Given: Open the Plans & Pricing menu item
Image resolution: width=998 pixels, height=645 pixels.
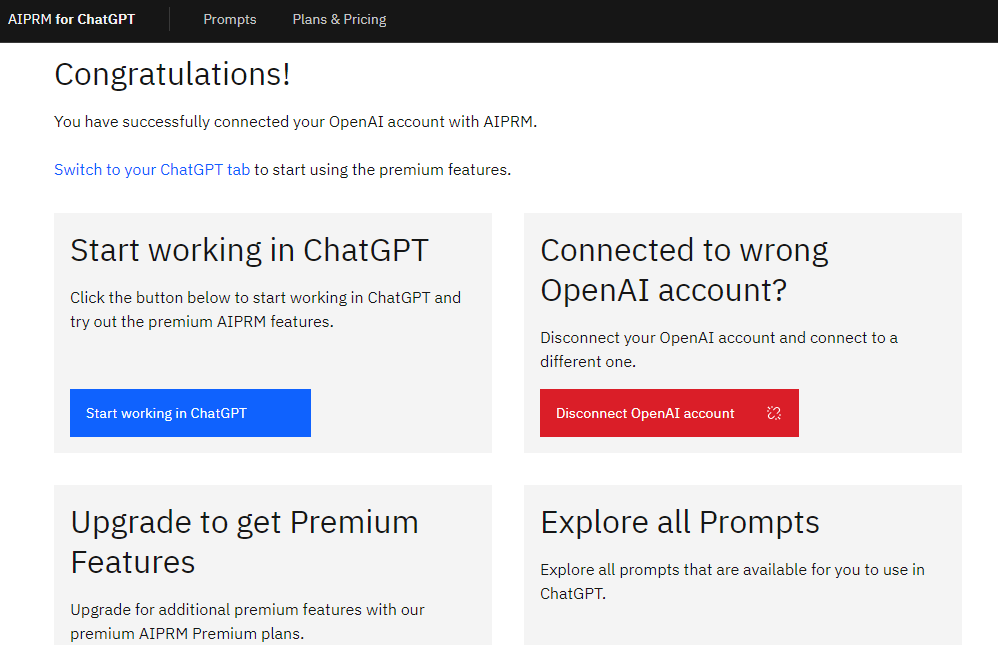Looking at the screenshot, I should pyautogui.click(x=339, y=20).
